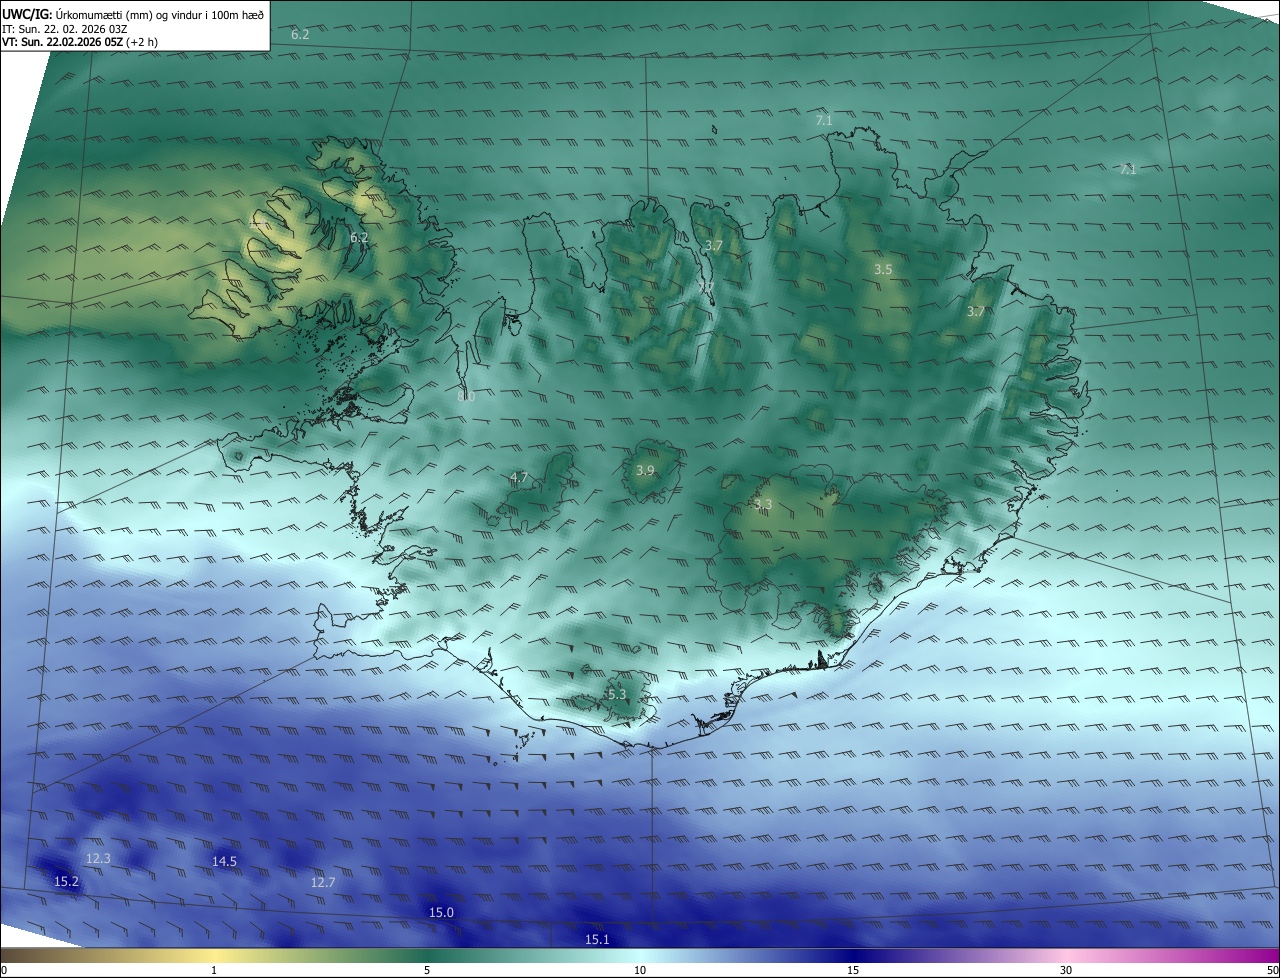Click the color scale tick label 30
Image resolution: width=1280 pixels, height=978 pixels.
(x=1066, y=970)
